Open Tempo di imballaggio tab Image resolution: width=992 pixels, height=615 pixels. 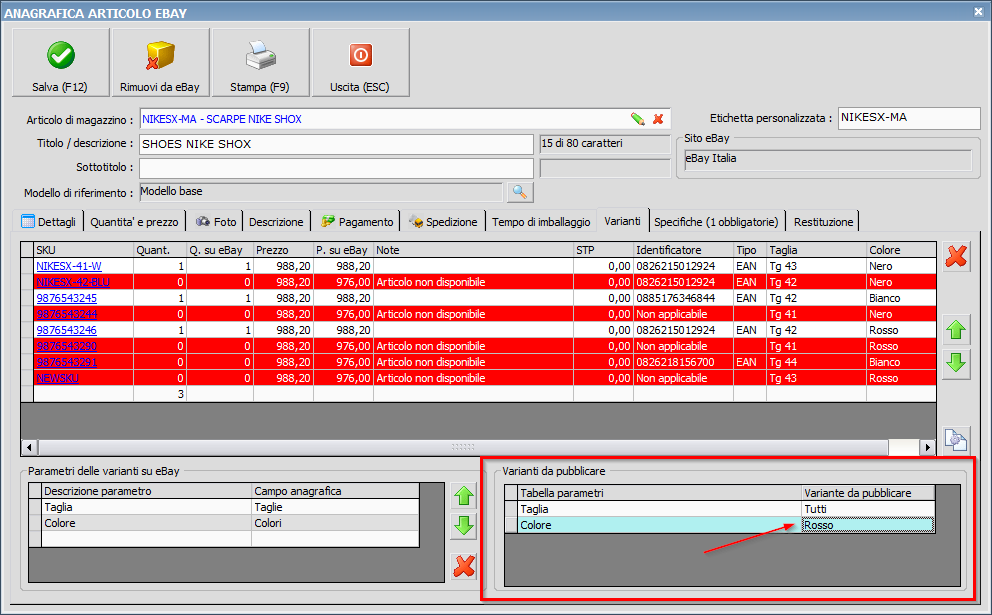coord(541,221)
